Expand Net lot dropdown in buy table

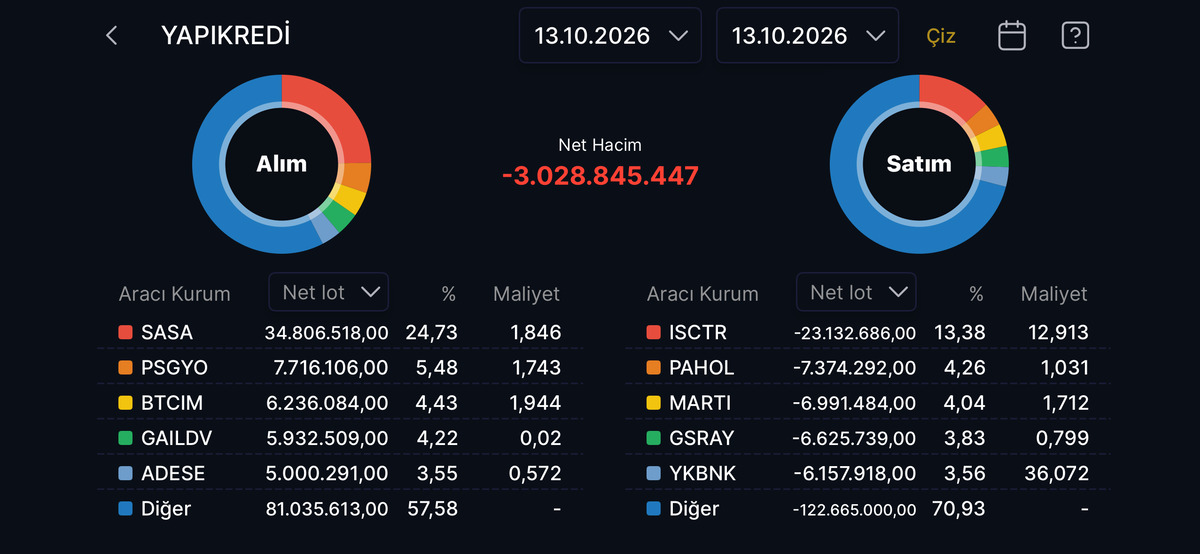[329, 292]
